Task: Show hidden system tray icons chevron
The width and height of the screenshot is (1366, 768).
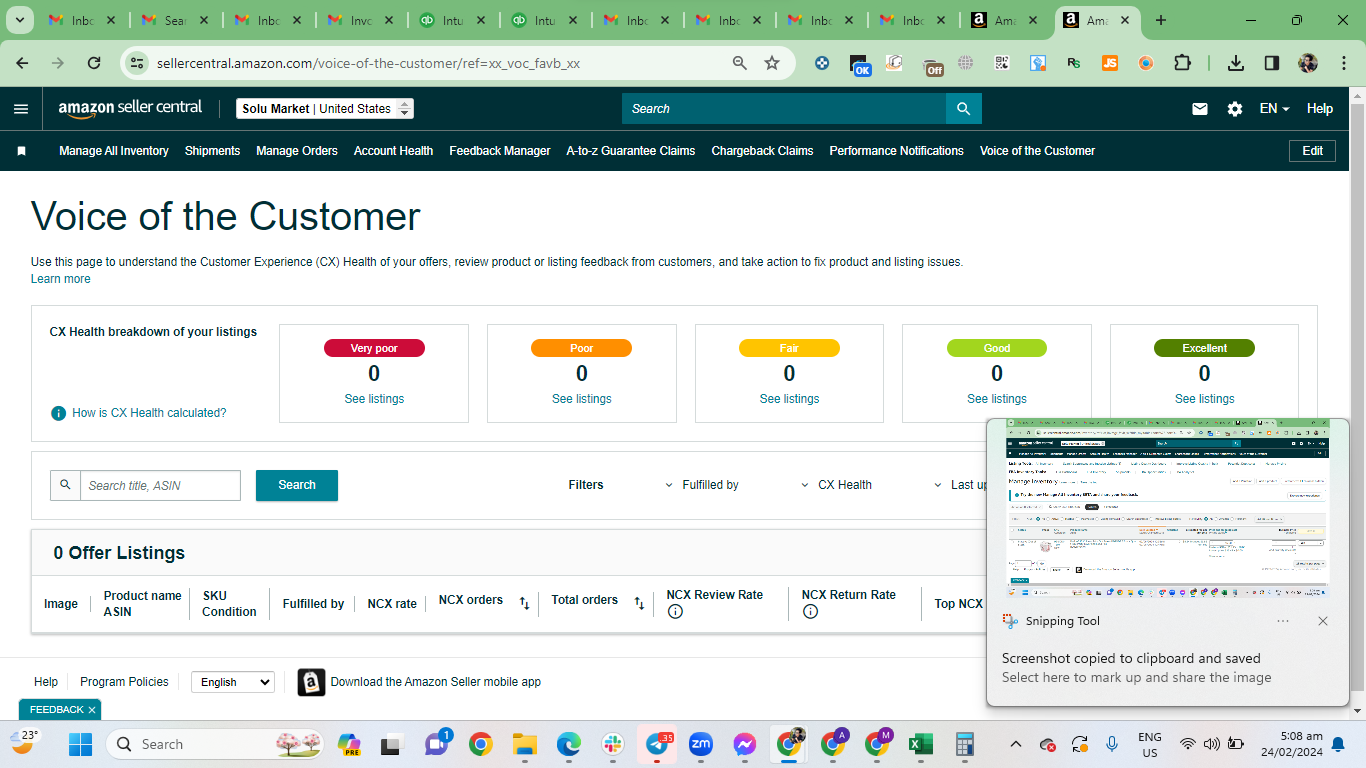Action: [1016, 744]
